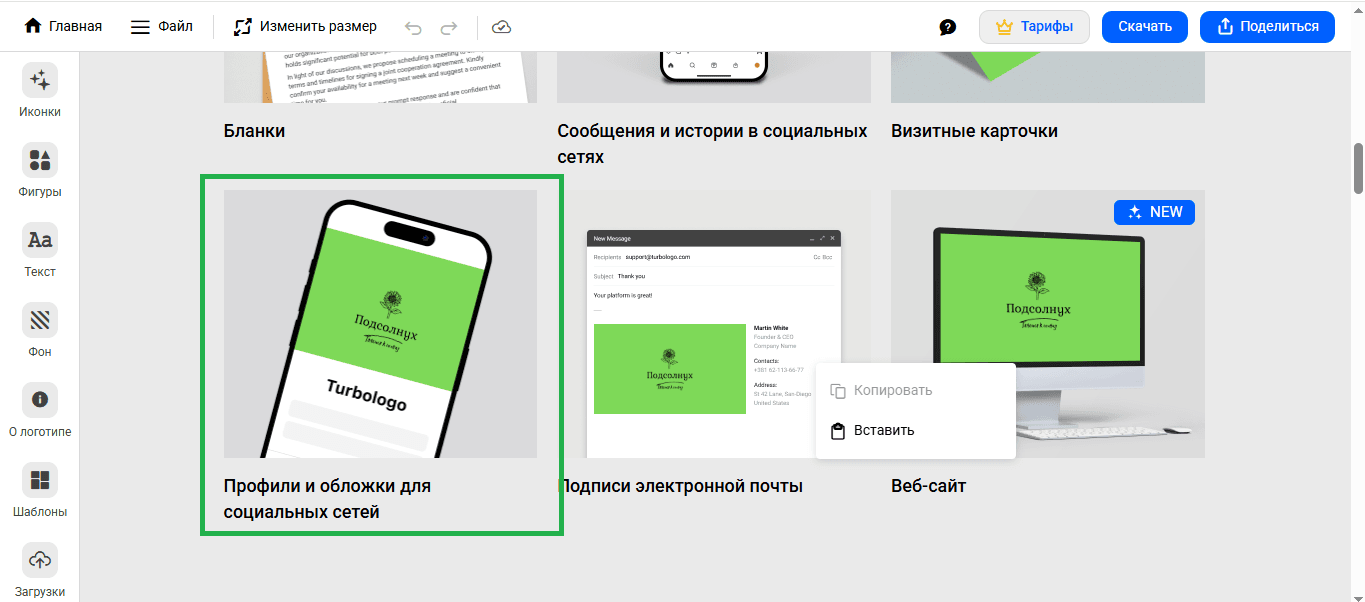Click the page vertical scrollbar thumb
The image size is (1365, 602).
1358,168
